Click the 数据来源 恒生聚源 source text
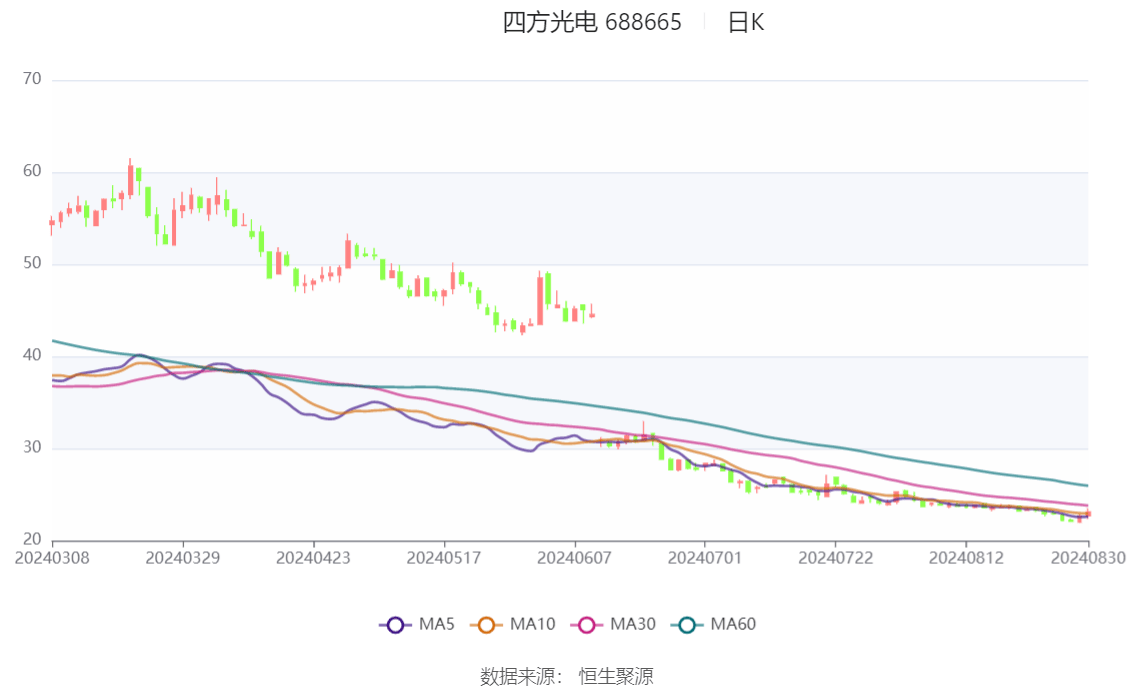This screenshot has height=689, width=1134. point(567,677)
